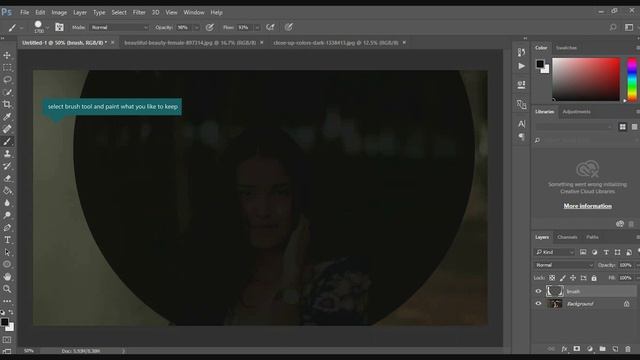
Task: Toggle the brush settings panel button
Action: [59, 27]
